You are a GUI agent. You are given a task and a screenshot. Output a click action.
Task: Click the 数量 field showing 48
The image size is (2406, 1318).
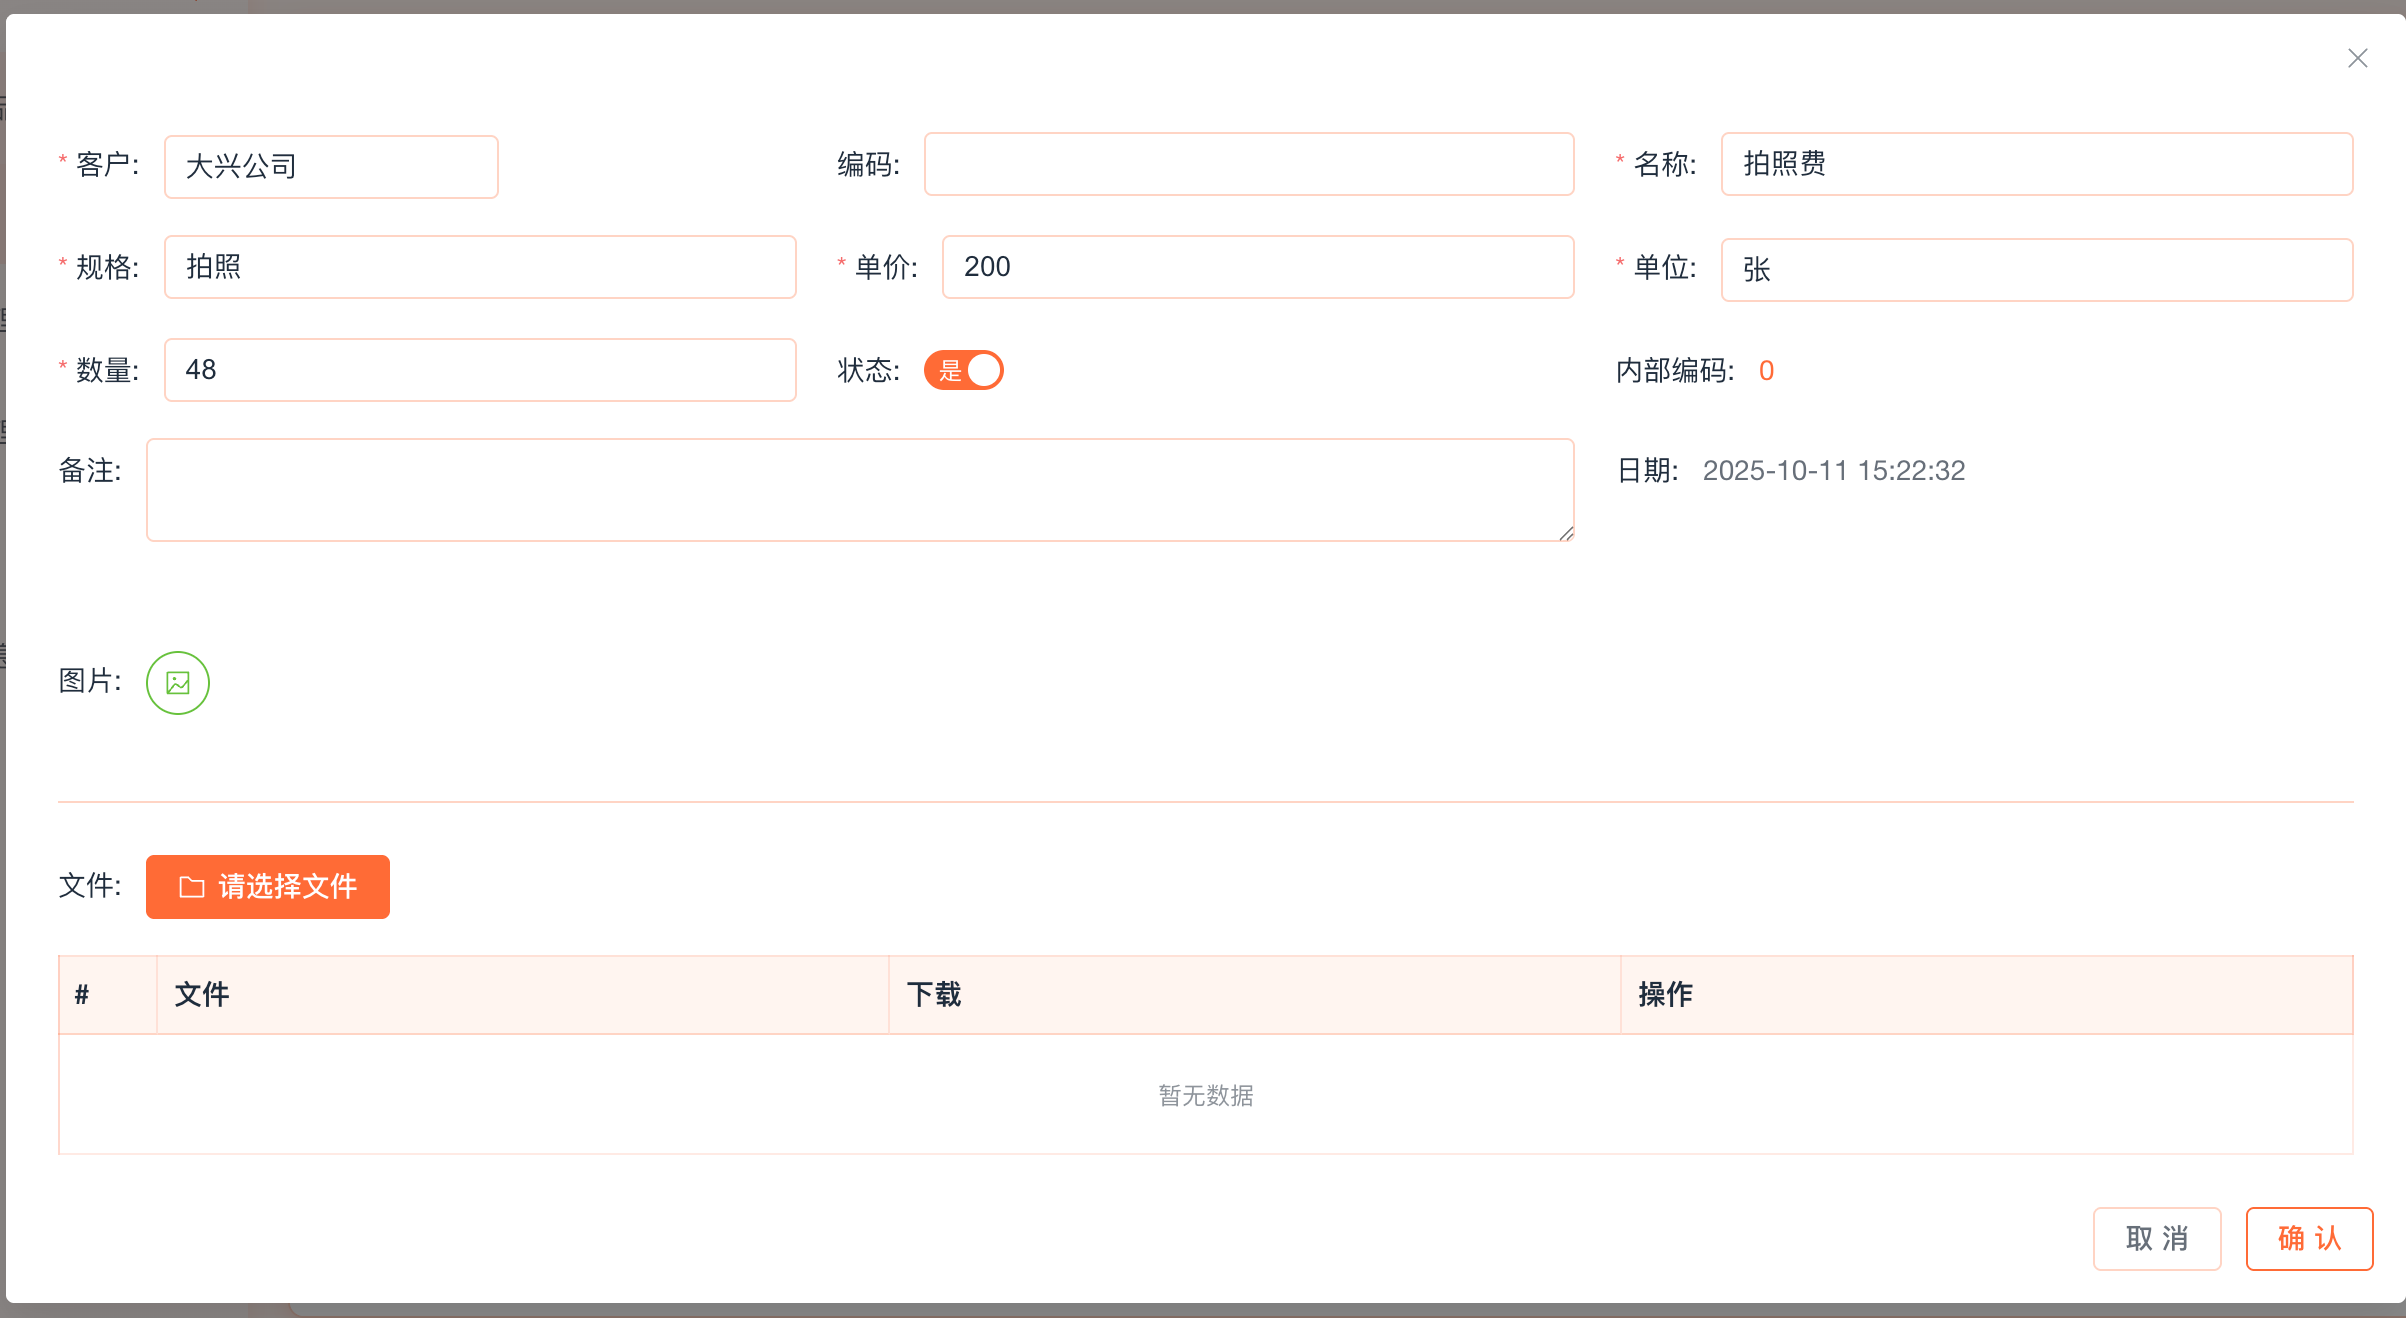(480, 370)
